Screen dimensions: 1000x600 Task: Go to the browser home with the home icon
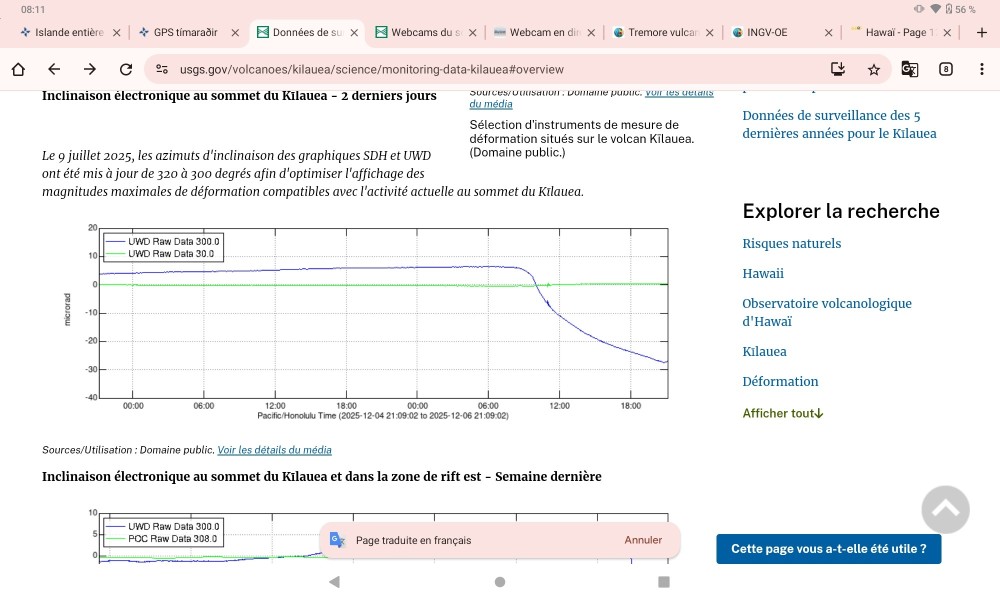coord(17,69)
